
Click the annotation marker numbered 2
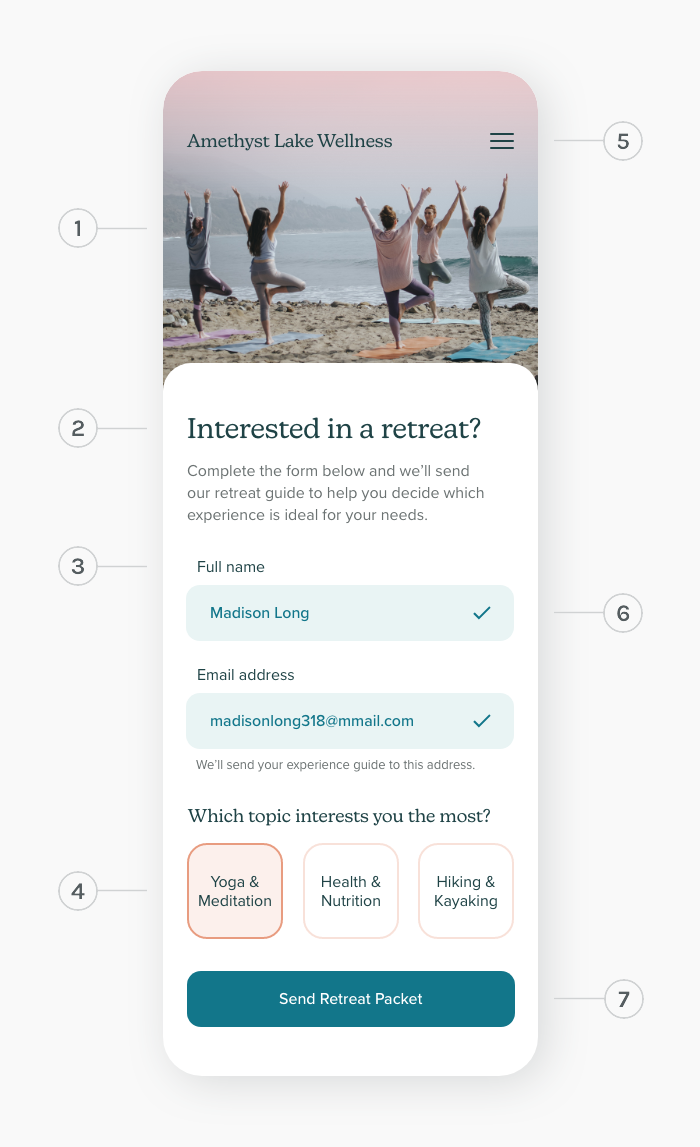[x=77, y=428]
